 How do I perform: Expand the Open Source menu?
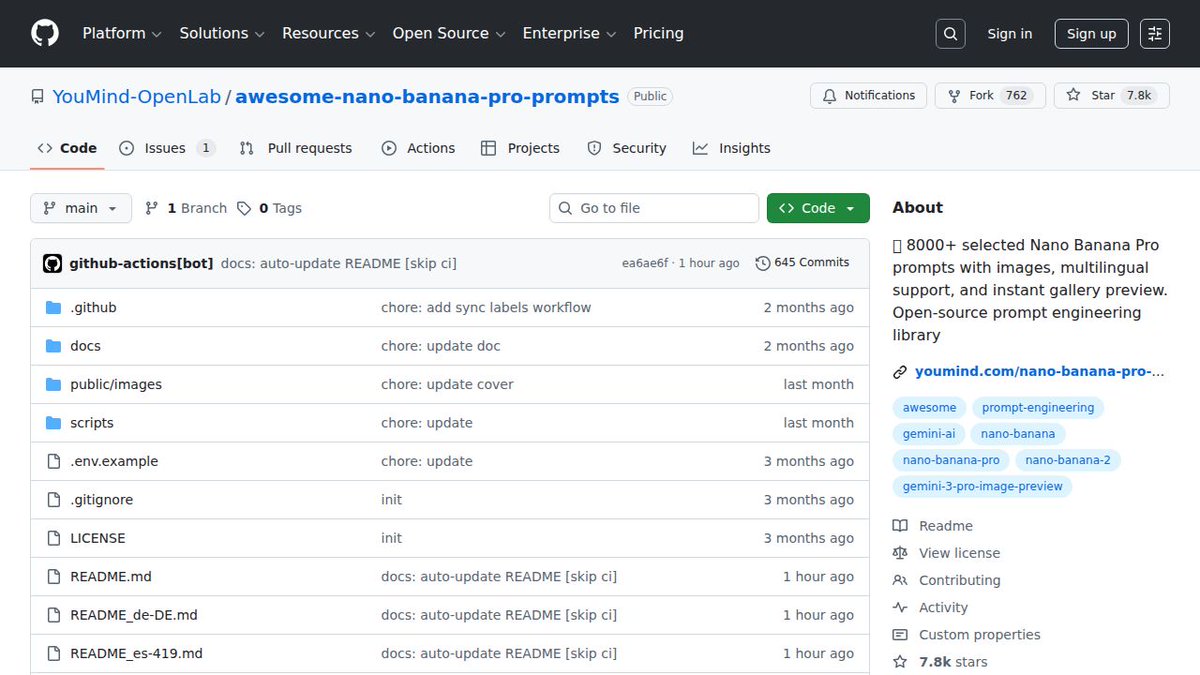click(449, 33)
